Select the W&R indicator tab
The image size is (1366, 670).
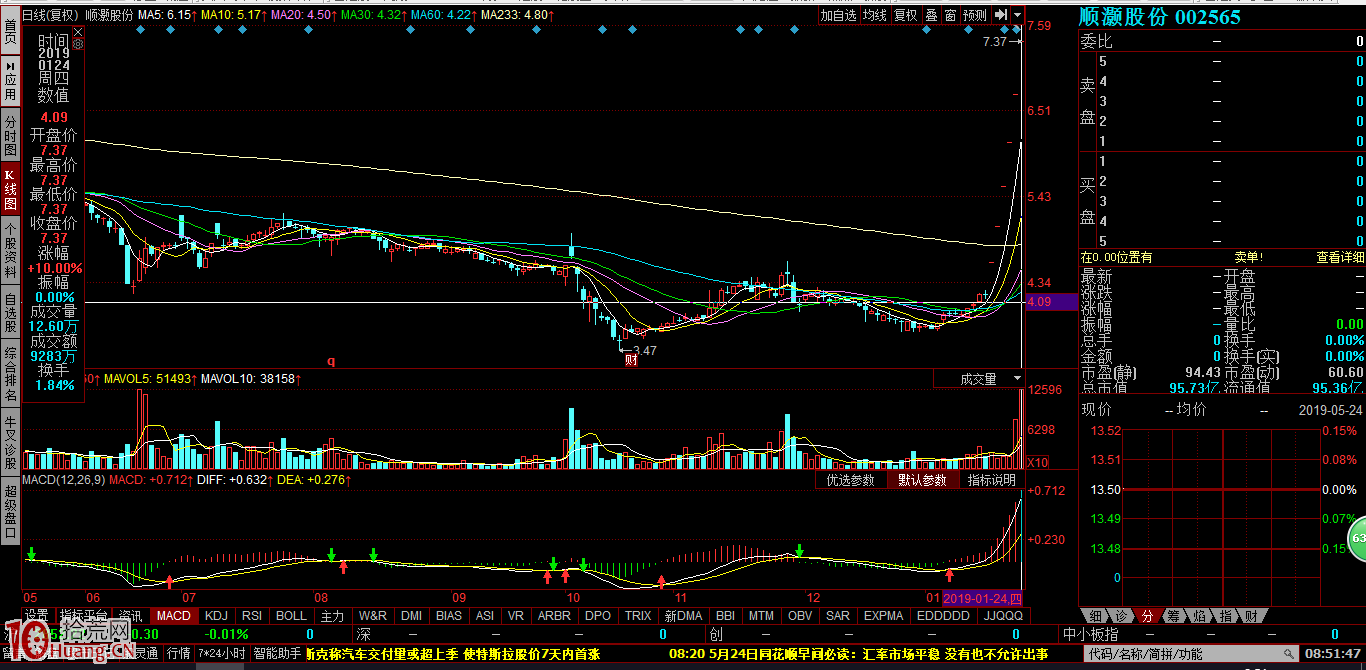(x=373, y=615)
